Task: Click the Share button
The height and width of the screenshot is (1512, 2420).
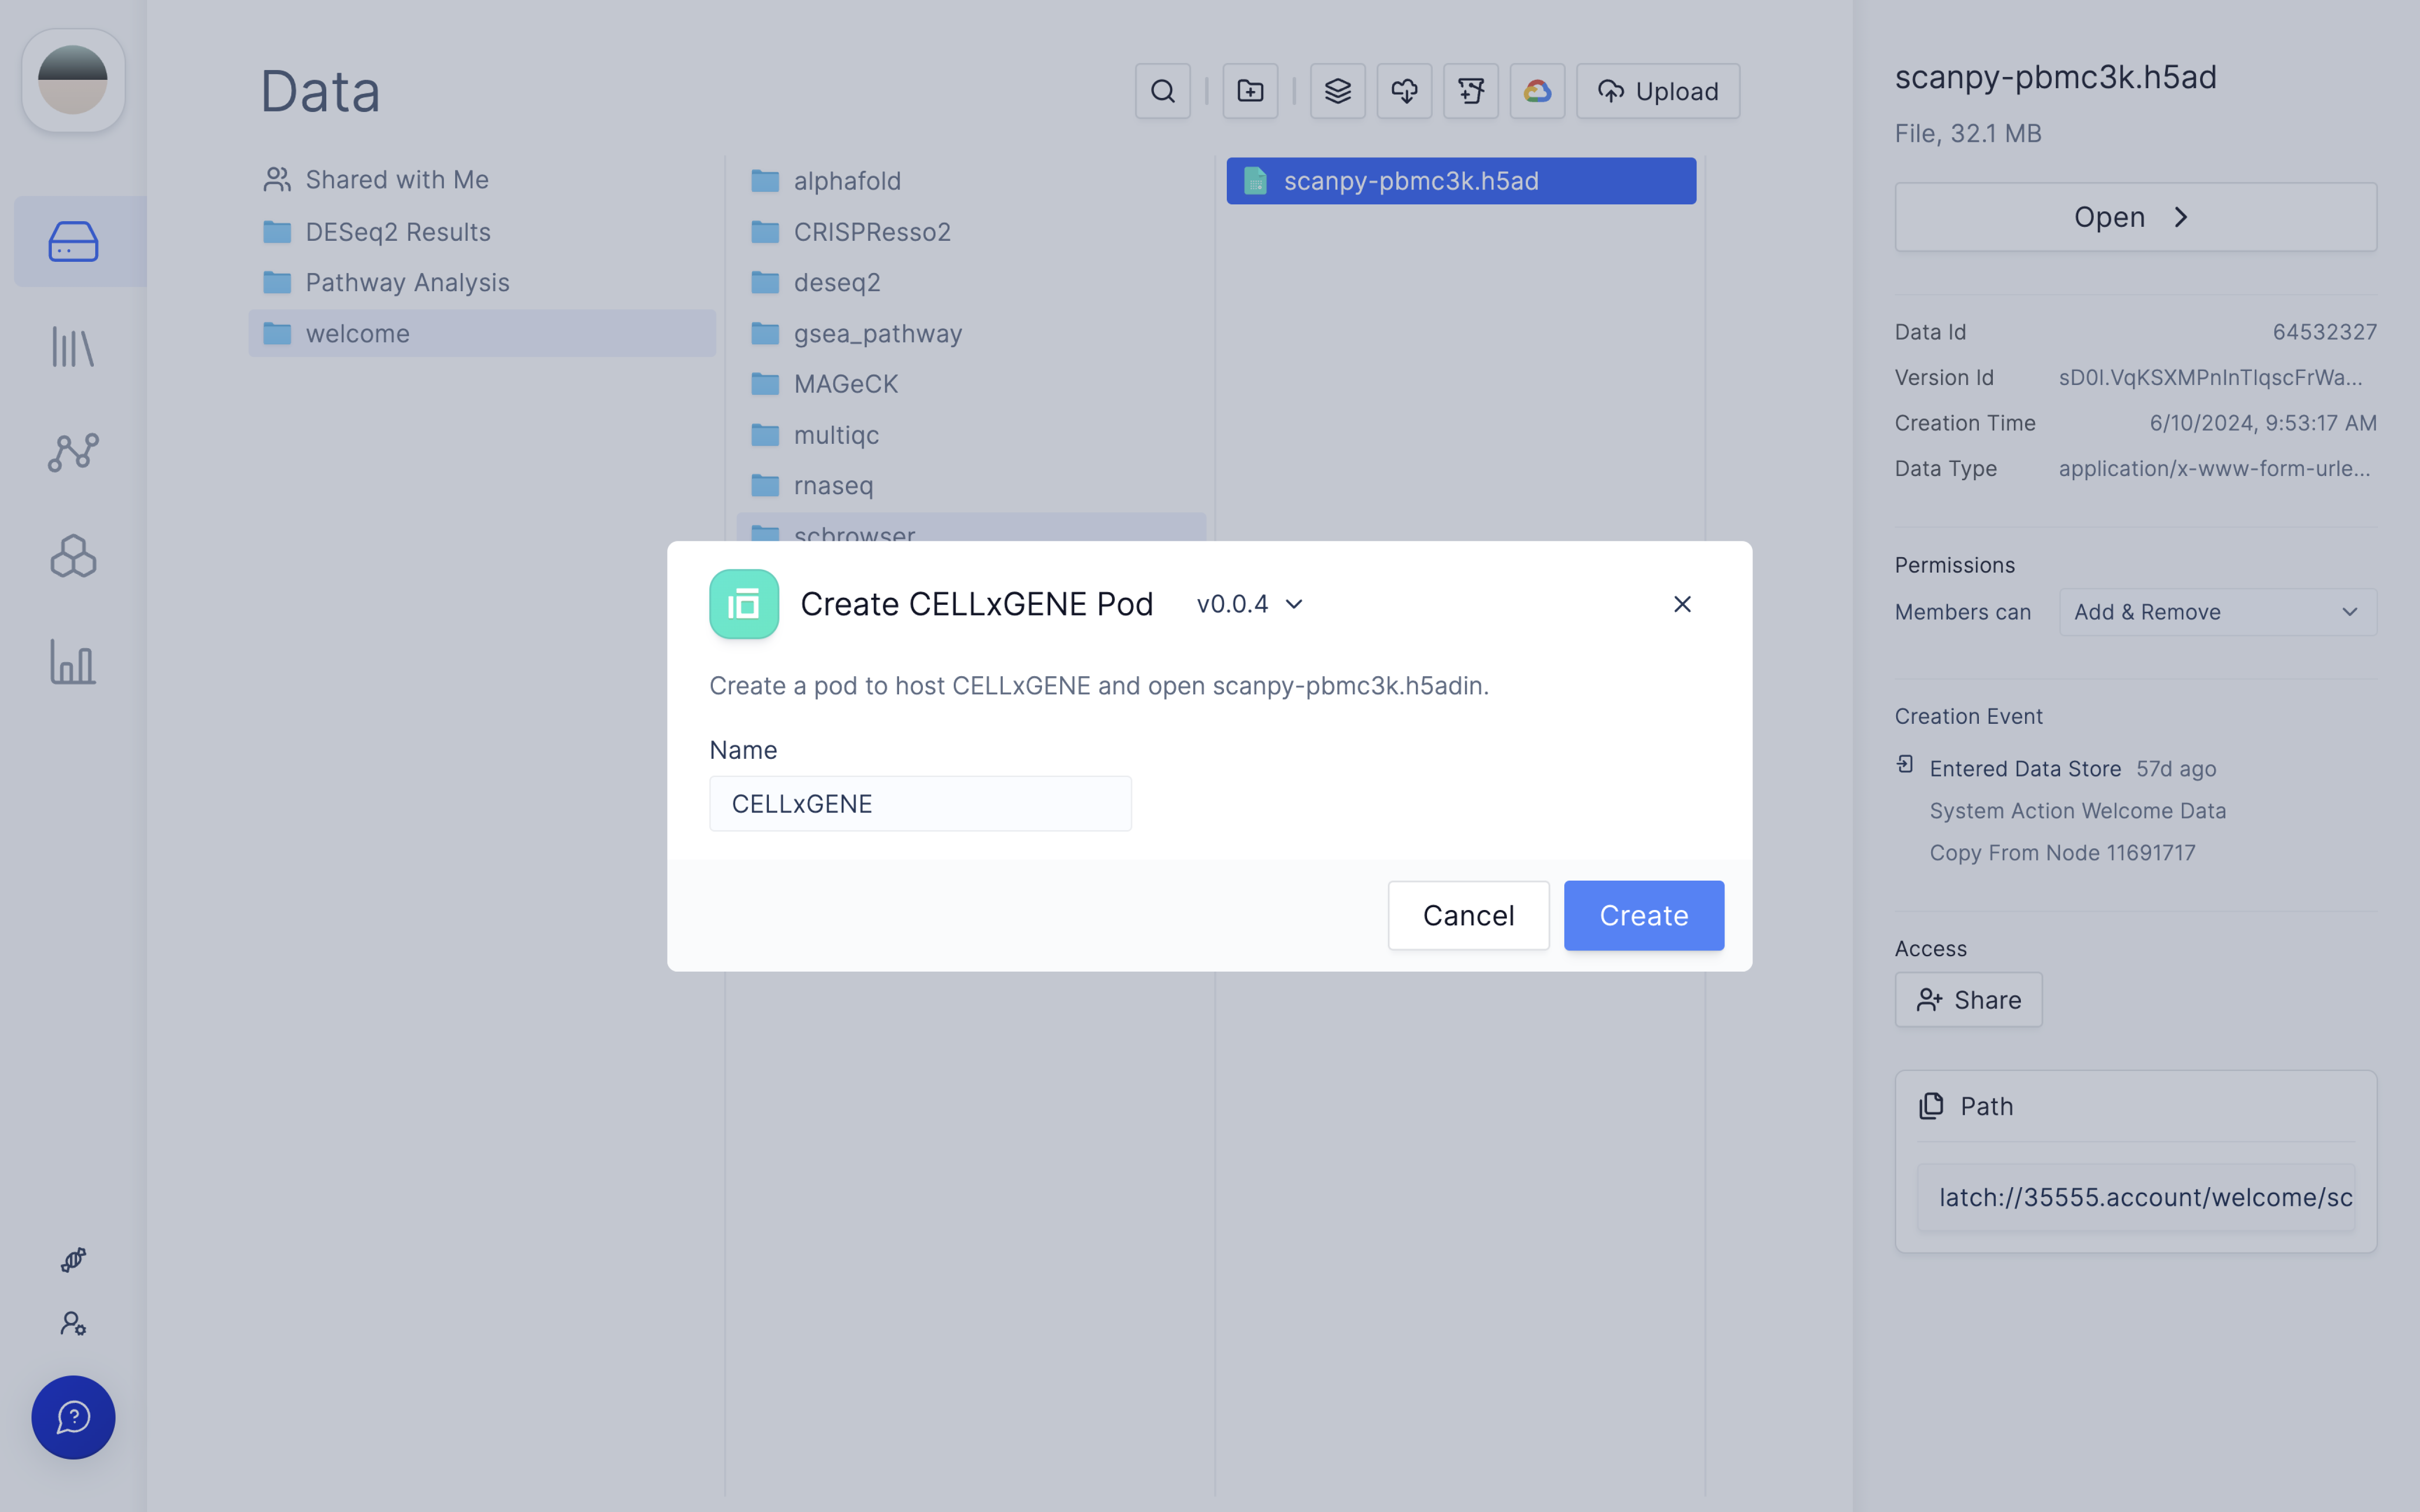Action: (1968, 1000)
